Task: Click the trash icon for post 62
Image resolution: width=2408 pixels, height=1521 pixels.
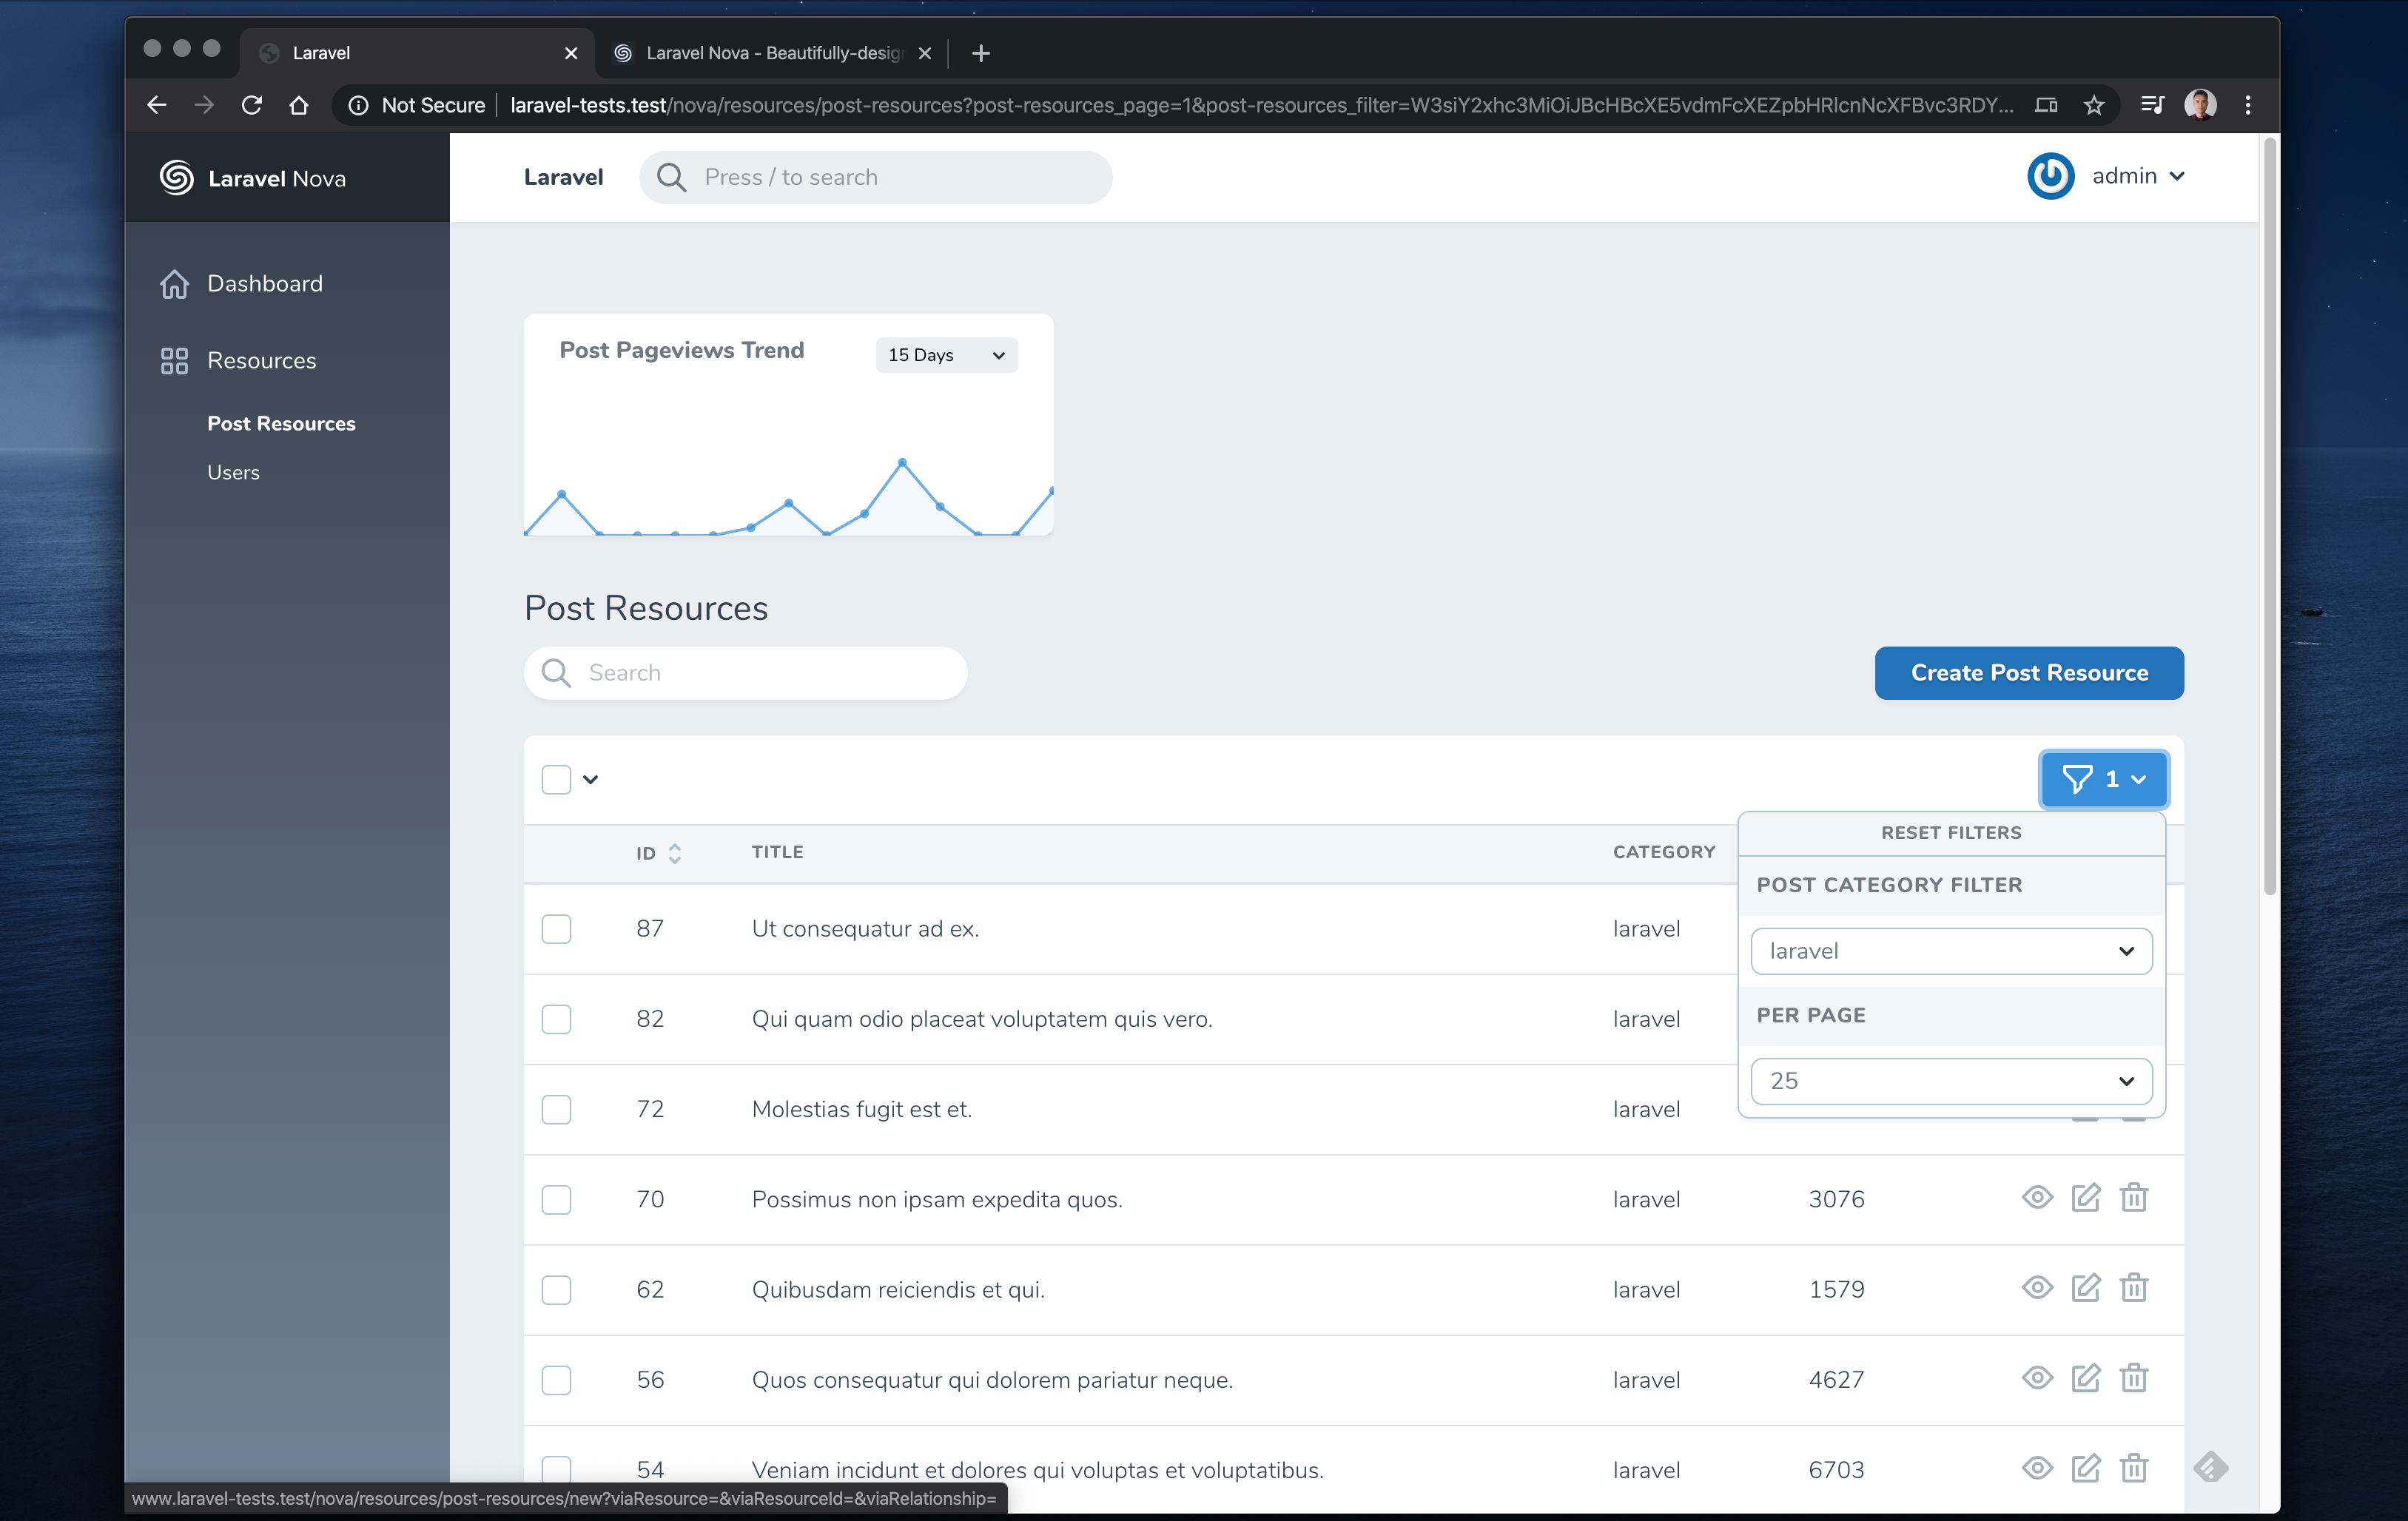Action: [x=2133, y=1287]
